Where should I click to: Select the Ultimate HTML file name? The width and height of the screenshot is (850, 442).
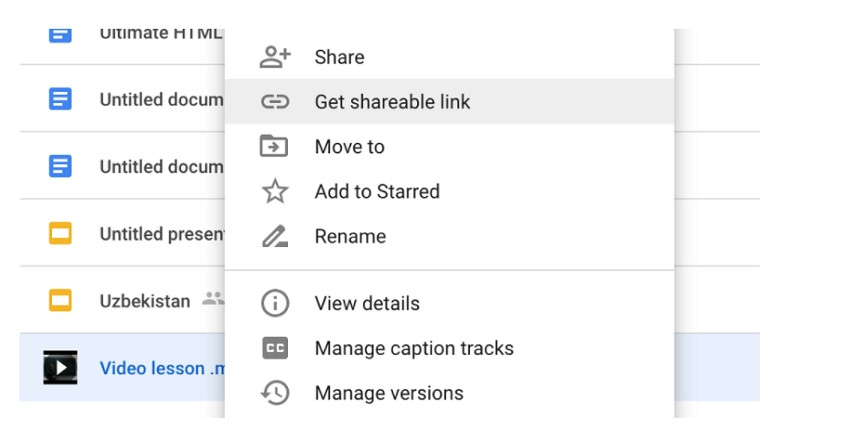tap(161, 34)
